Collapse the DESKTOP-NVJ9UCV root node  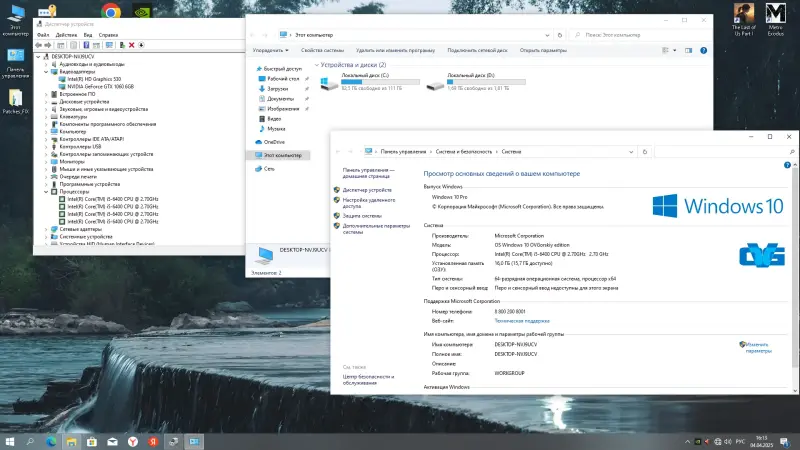38,57
